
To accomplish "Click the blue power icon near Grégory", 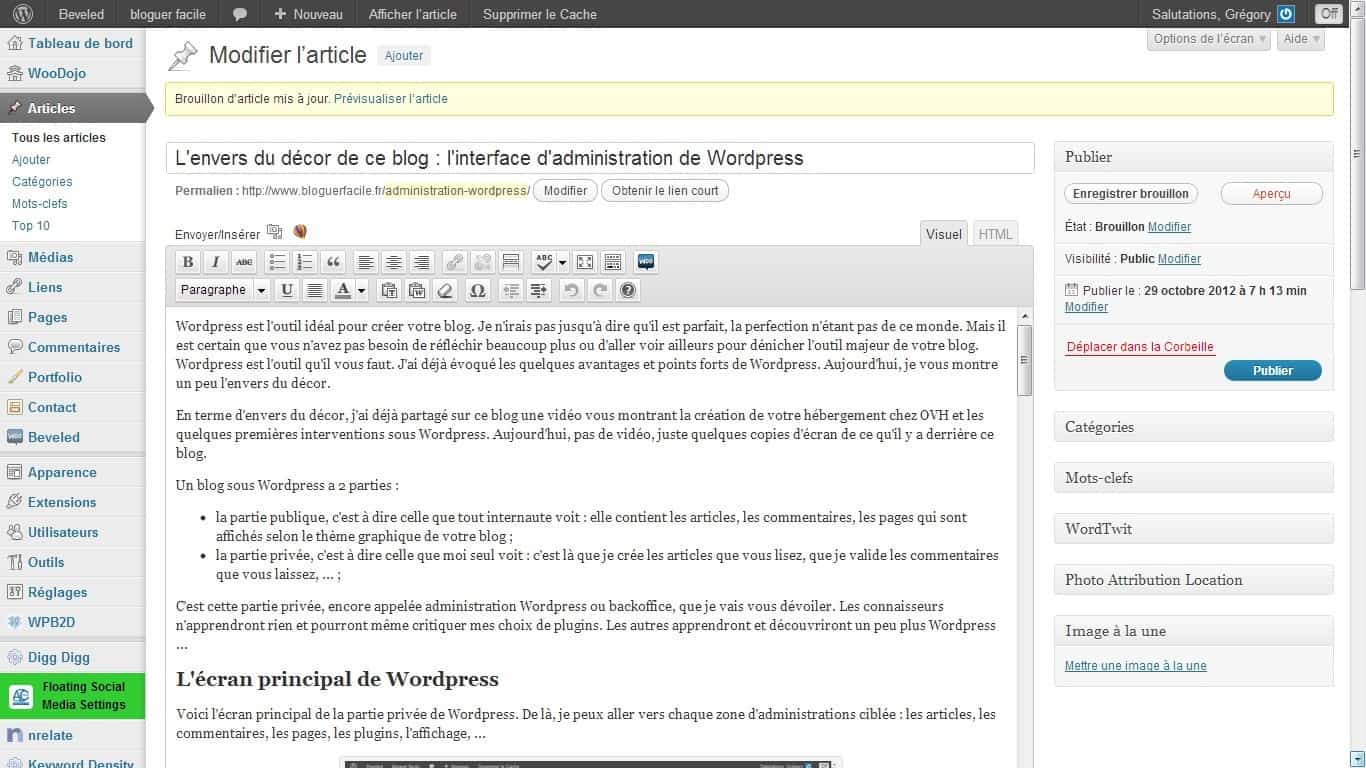I will pos(1286,14).
